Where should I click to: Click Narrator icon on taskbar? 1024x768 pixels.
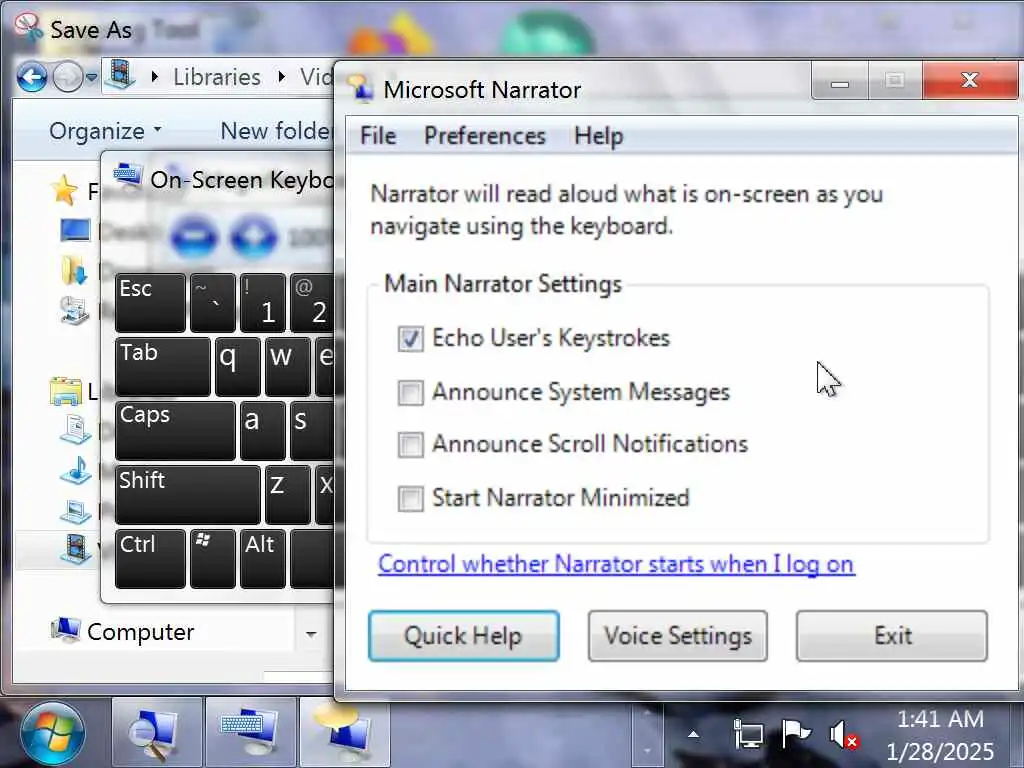click(x=345, y=733)
